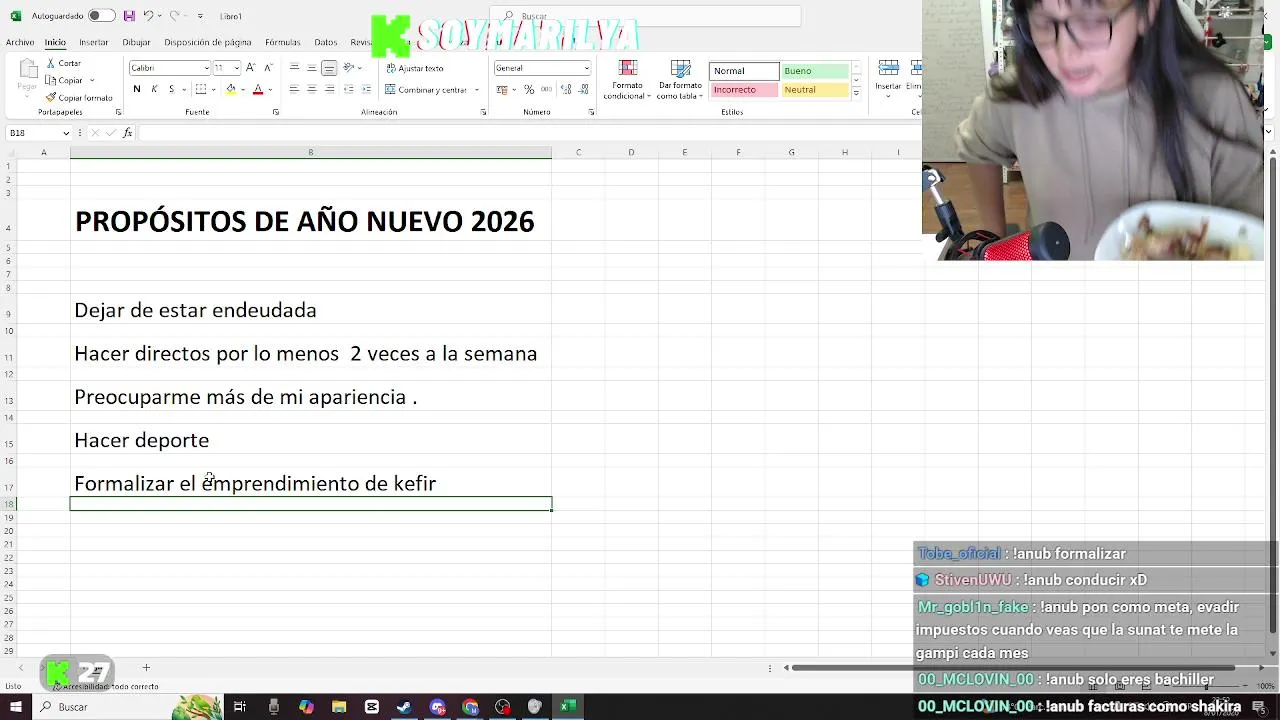Open the Disposición de página tab
1280x720 pixels.
[208, 42]
